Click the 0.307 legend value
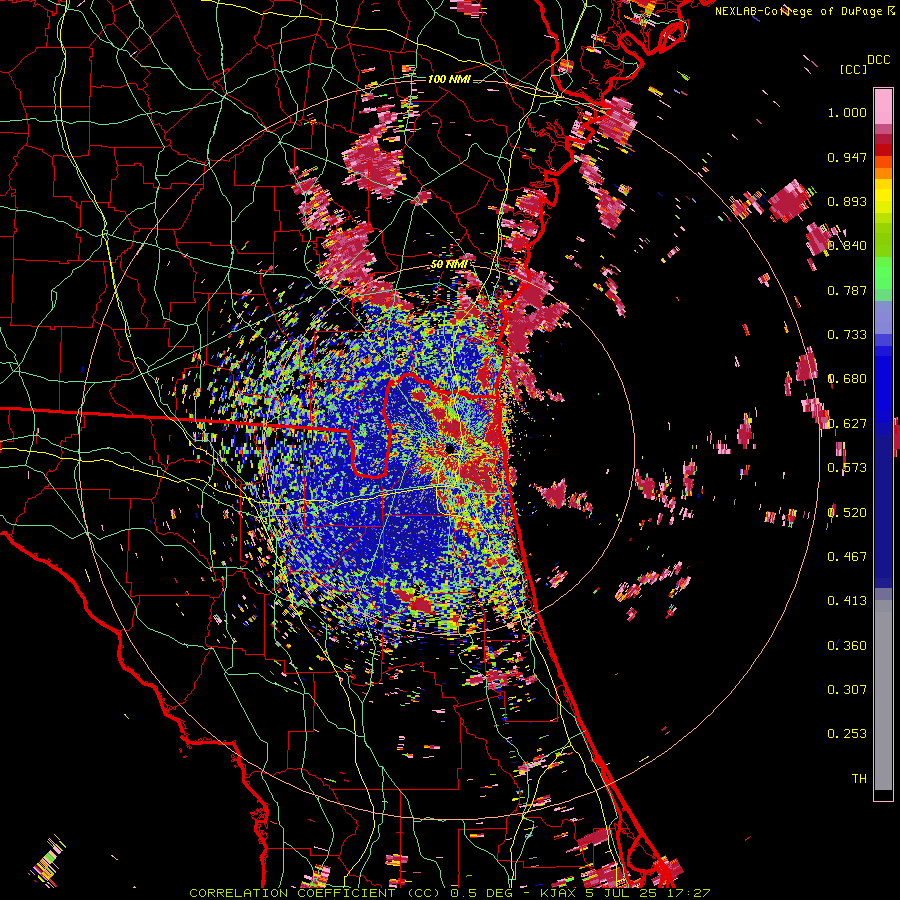The height and width of the screenshot is (900, 900). click(847, 689)
